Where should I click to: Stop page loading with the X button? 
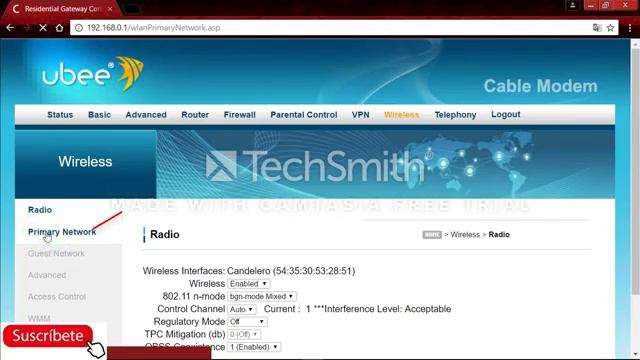pyautogui.click(x=43, y=28)
